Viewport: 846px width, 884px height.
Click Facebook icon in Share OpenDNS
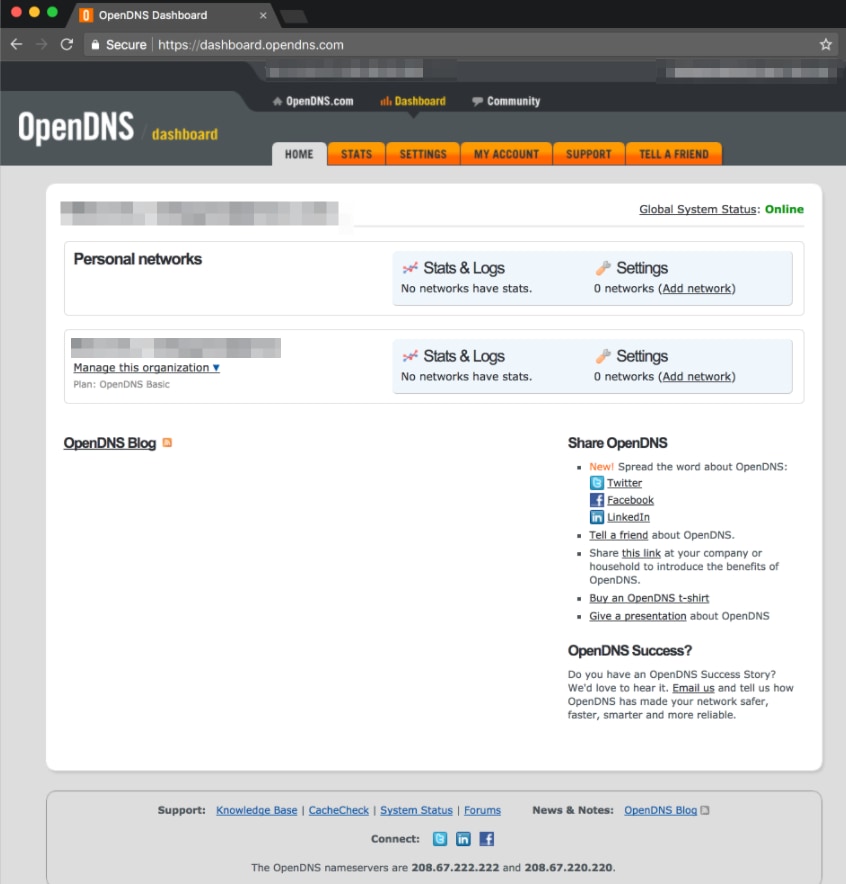click(x=596, y=500)
